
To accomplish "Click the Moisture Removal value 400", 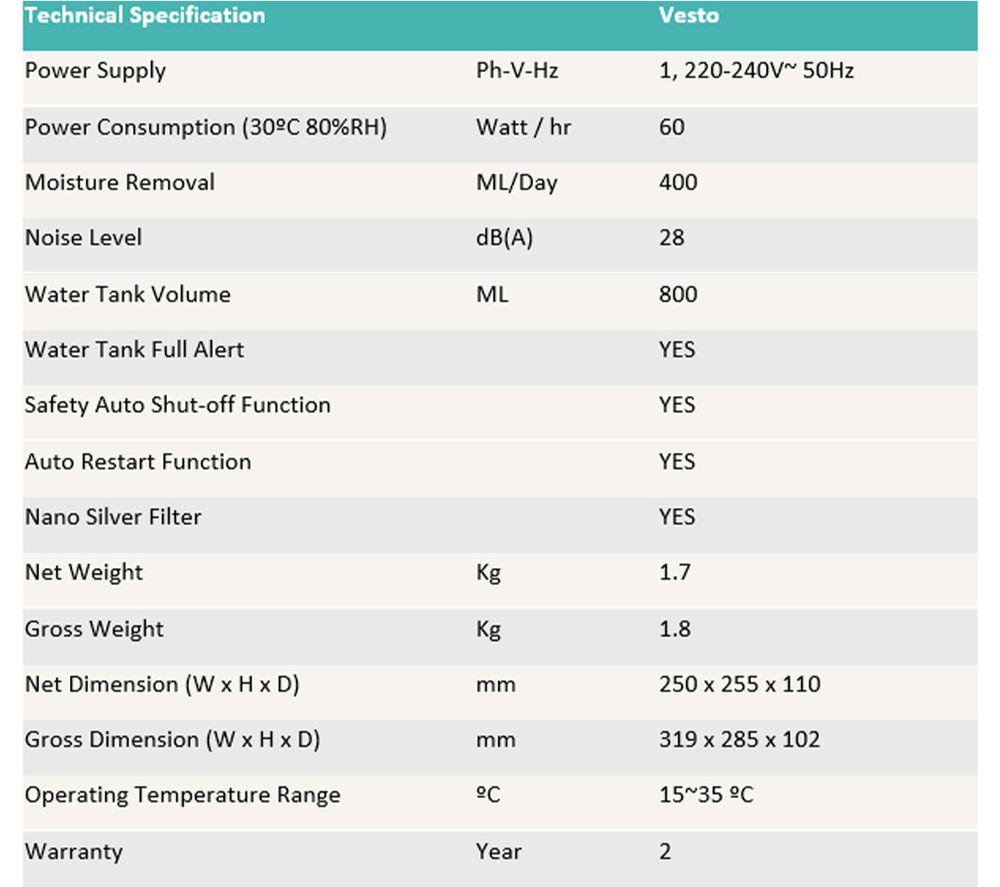I will [678, 182].
